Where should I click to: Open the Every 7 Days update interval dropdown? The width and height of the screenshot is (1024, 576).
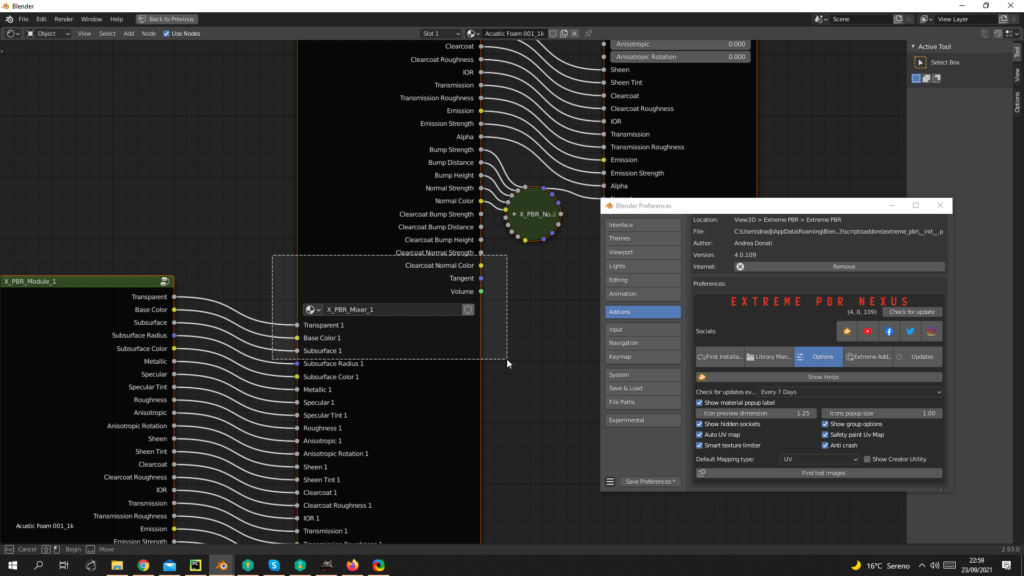point(851,392)
